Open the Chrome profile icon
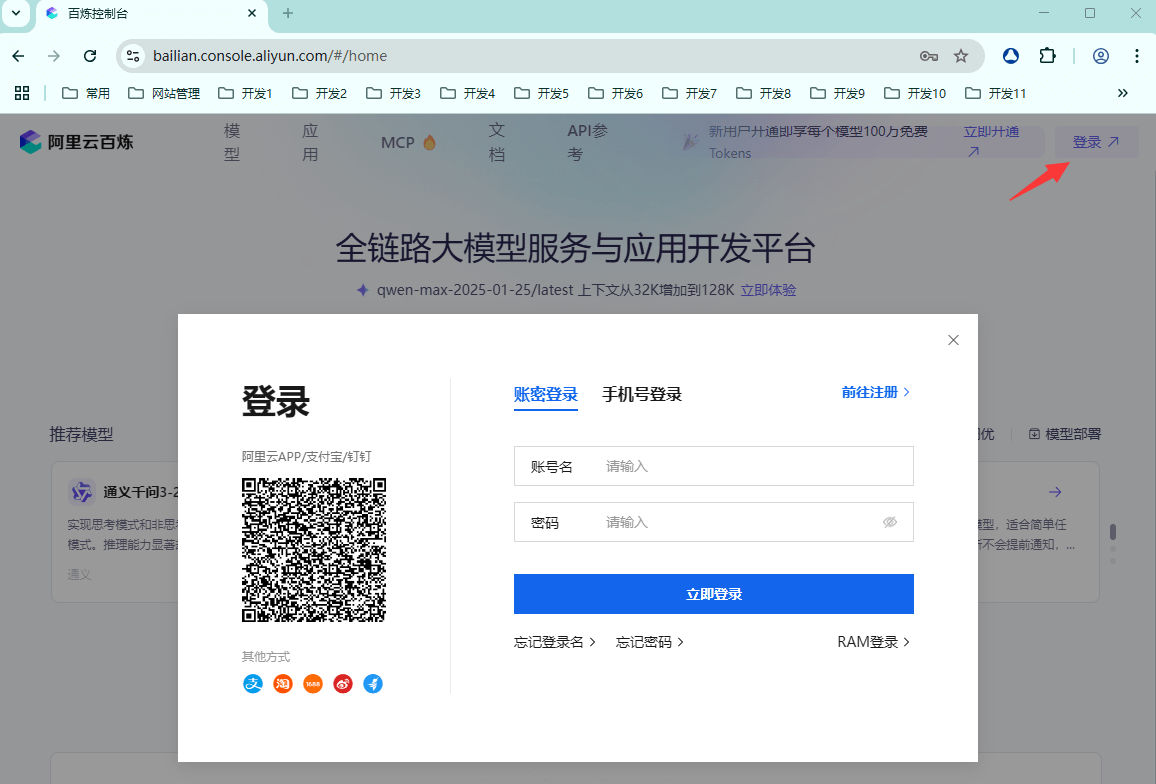 tap(1101, 56)
